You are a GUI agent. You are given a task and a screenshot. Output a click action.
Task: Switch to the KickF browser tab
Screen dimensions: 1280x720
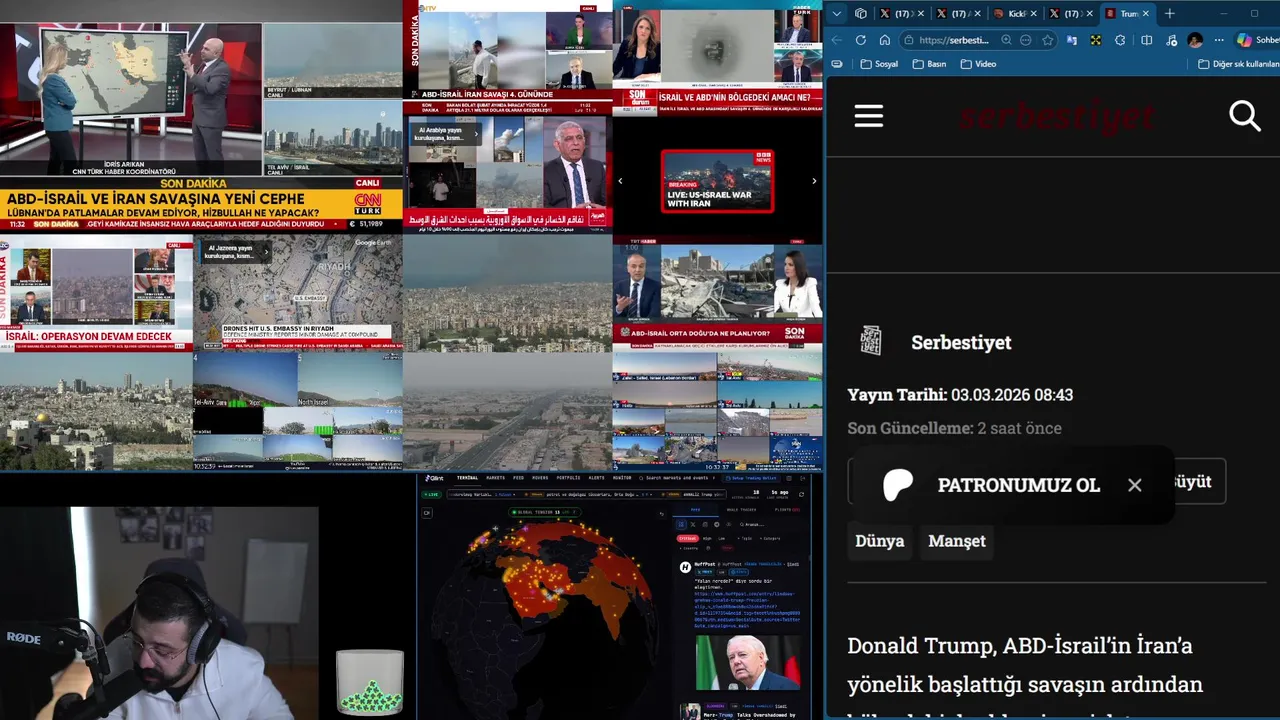[1017, 14]
